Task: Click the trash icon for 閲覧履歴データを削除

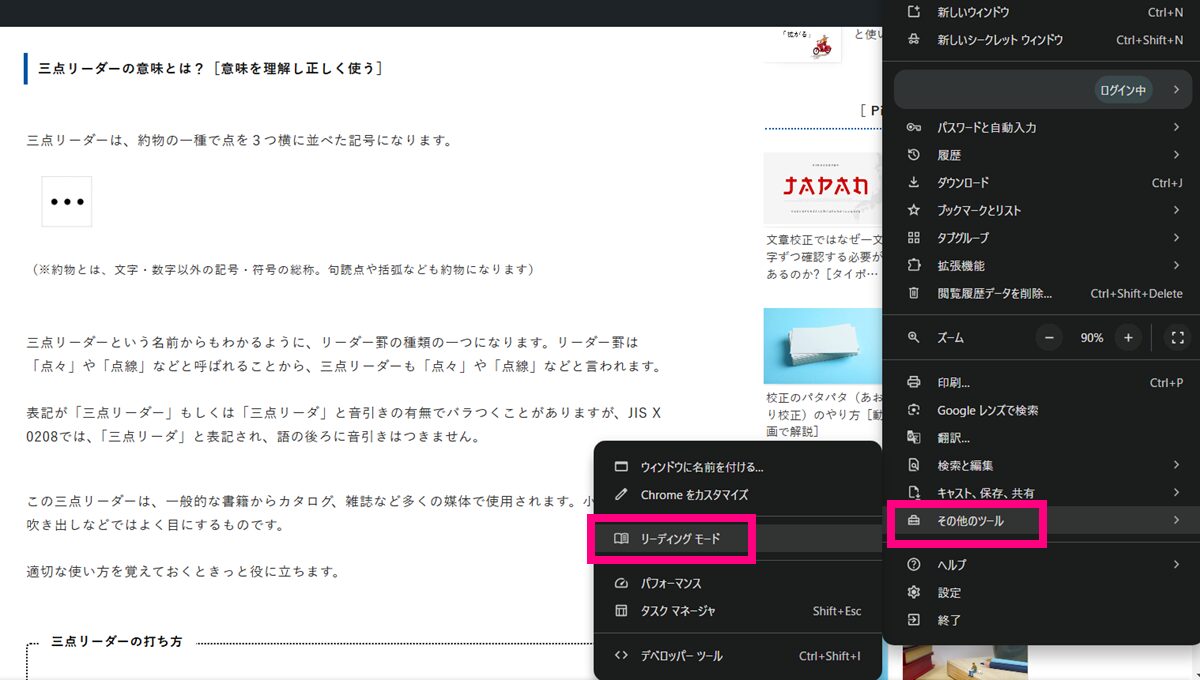Action: (x=913, y=293)
